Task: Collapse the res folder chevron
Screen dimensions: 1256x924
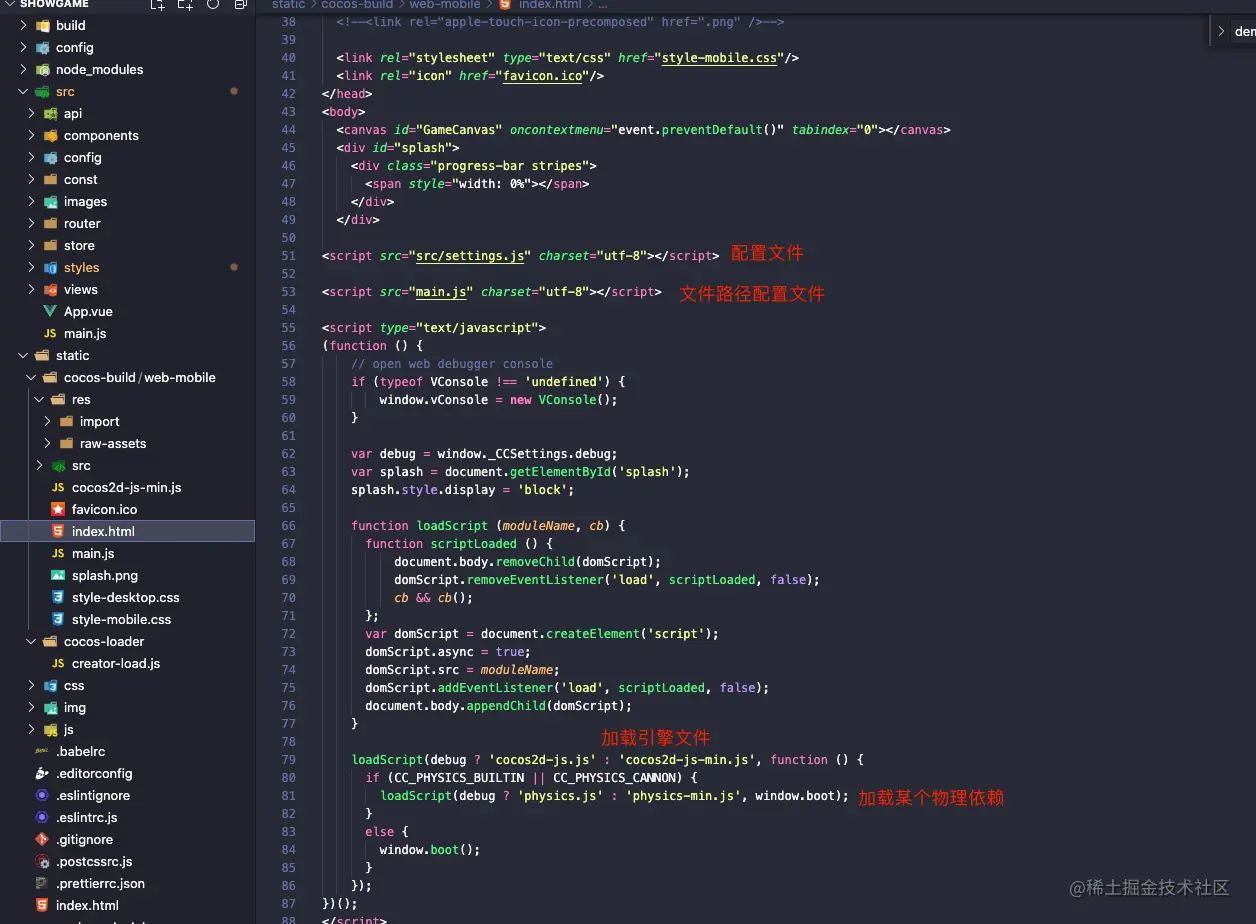Action: click(40, 399)
